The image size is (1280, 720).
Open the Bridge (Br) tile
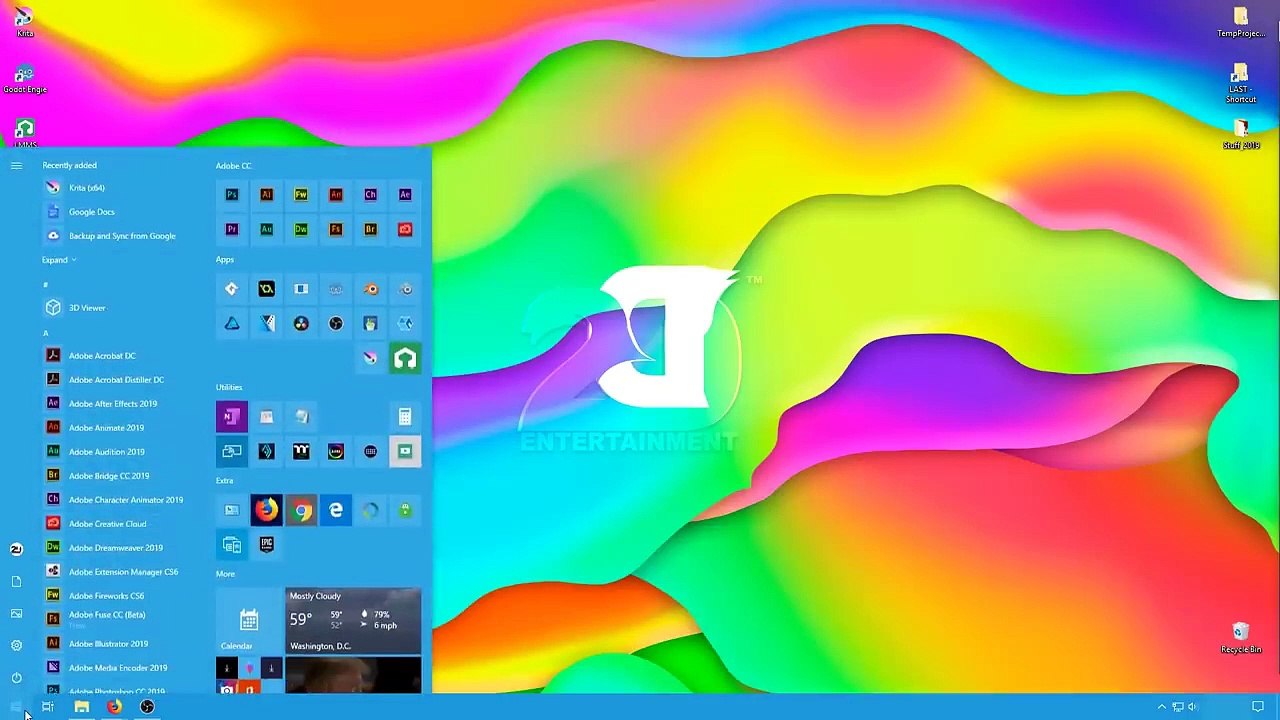370,229
